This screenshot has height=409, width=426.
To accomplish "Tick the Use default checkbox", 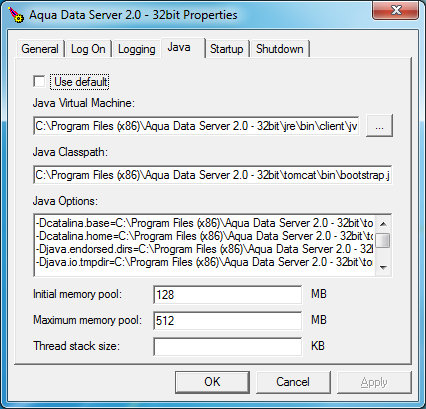I will coord(39,82).
